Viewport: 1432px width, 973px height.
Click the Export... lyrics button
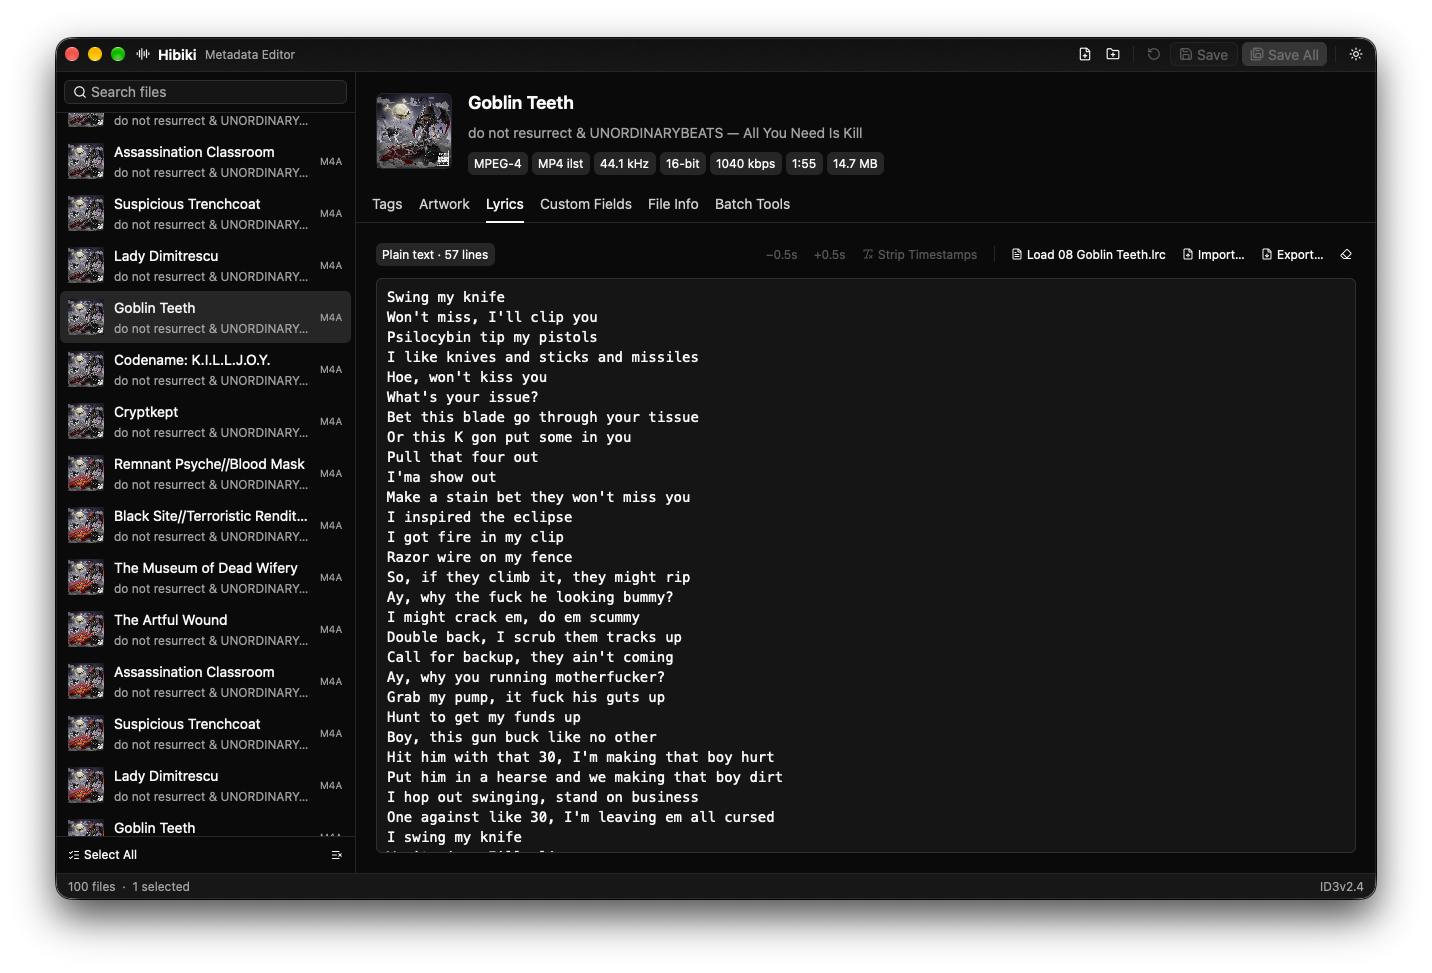pyautogui.click(x=1292, y=255)
